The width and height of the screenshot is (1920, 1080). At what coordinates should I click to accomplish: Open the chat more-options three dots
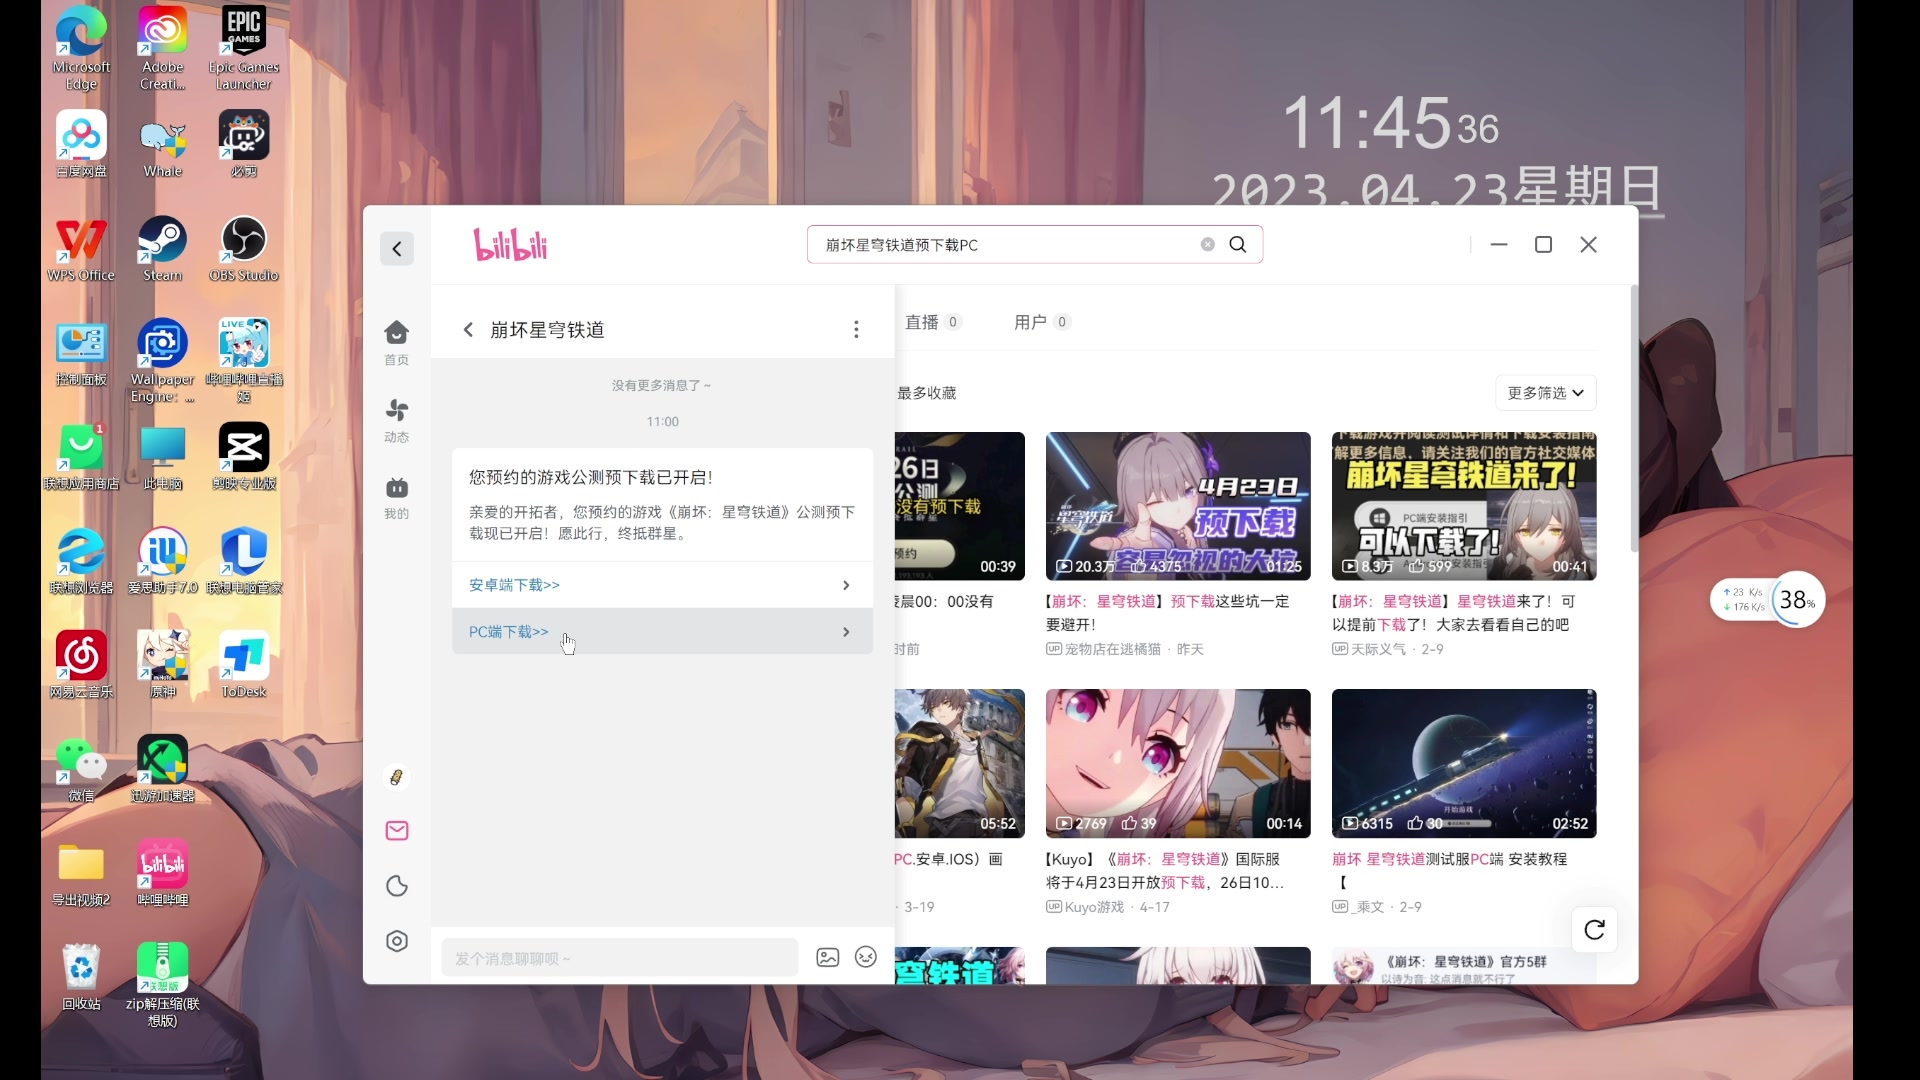point(856,329)
